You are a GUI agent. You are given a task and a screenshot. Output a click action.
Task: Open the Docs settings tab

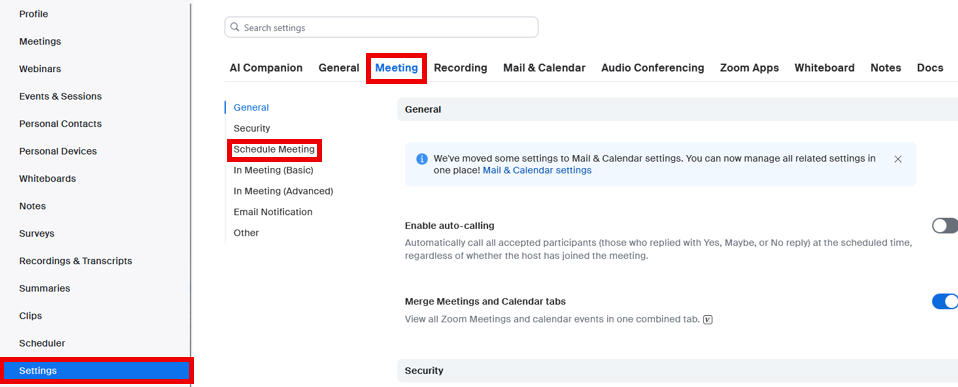[930, 68]
